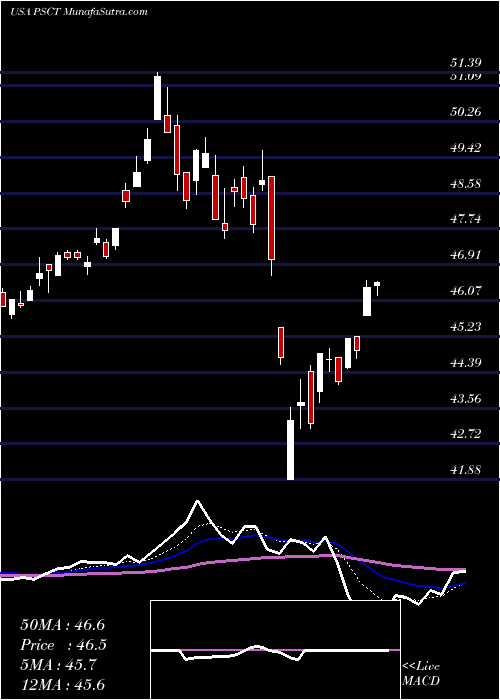
Task: Click the '<<Live MACD' label
Action: (x=421, y=674)
